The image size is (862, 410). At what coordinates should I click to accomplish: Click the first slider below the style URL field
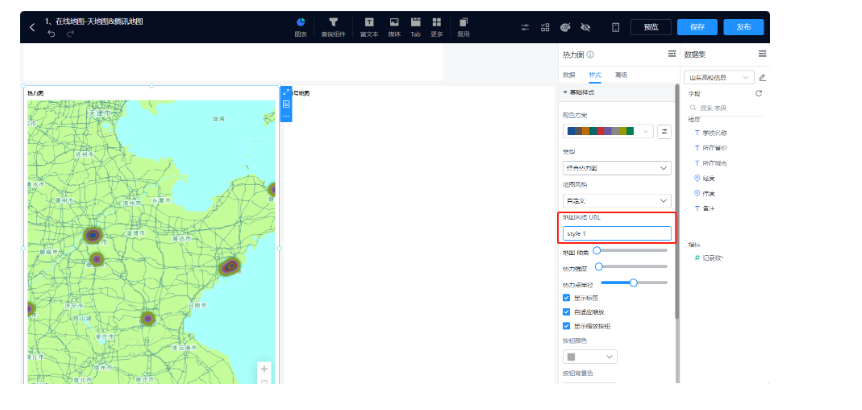[631, 251]
